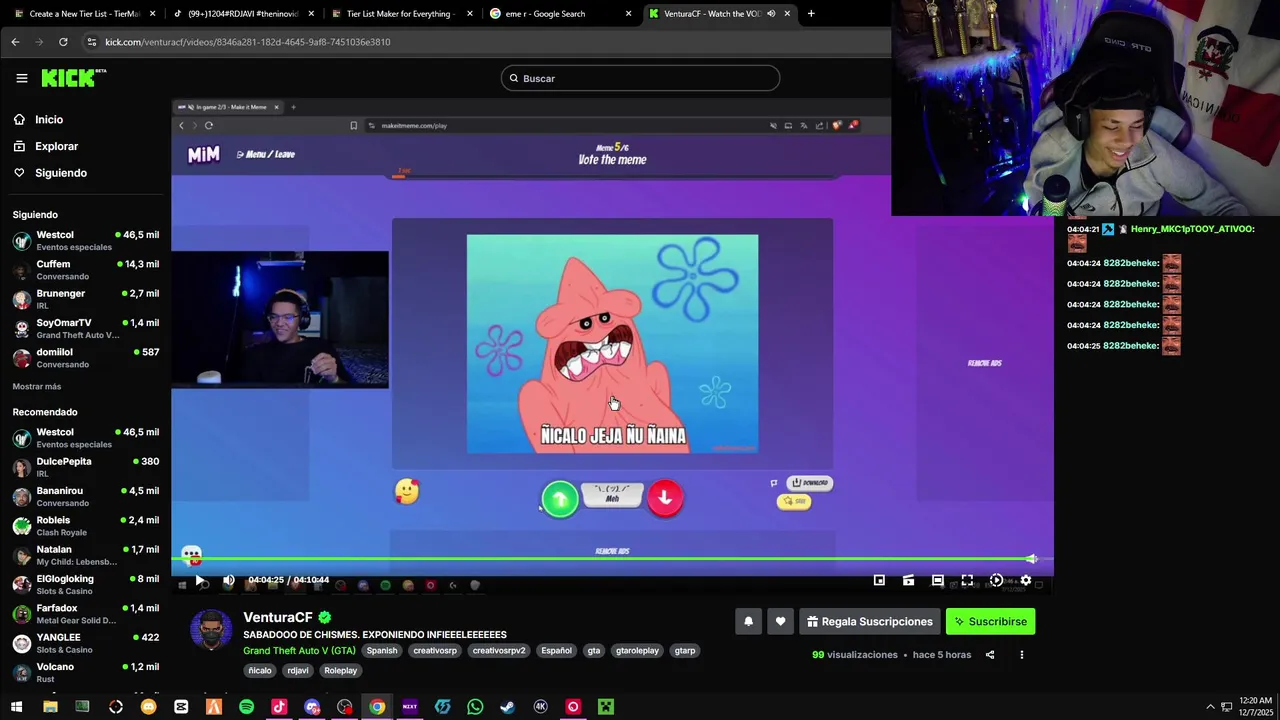
Task: Open Spotify from the taskbar
Action: pos(246,707)
